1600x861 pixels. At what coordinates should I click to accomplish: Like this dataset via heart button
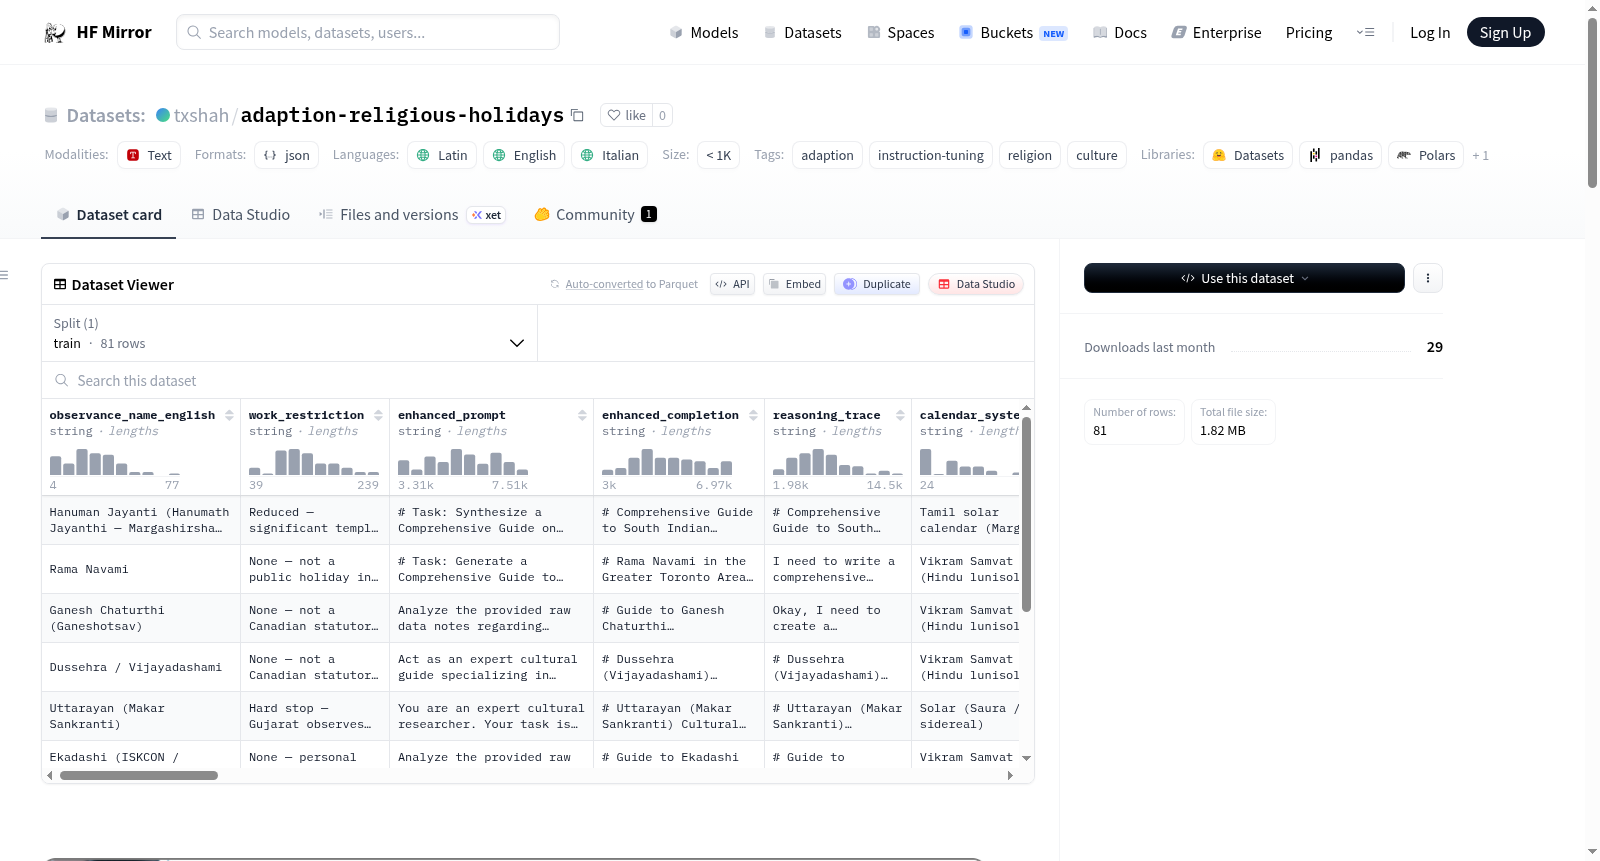[x=626, y=115]
